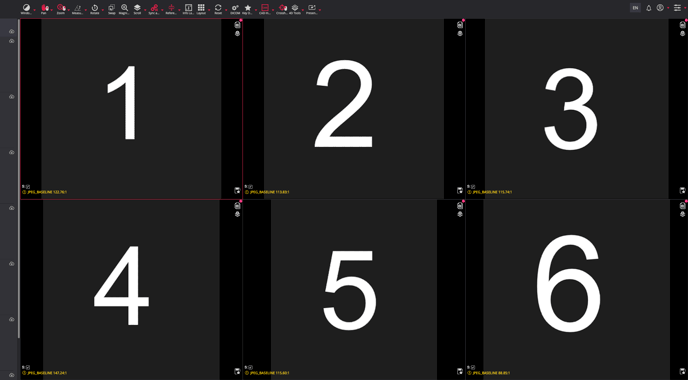Screen dimensions: 688x380
Task: Expand the Zoom tool dropdown arrow
Action: (68, 9)
